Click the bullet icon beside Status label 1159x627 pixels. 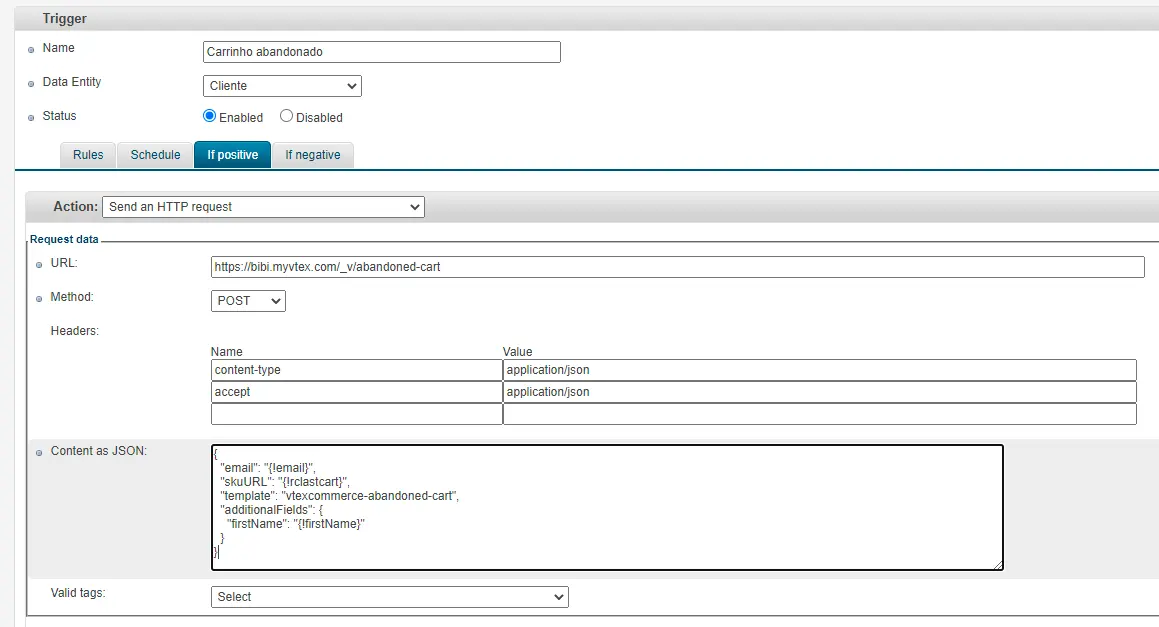31,118
